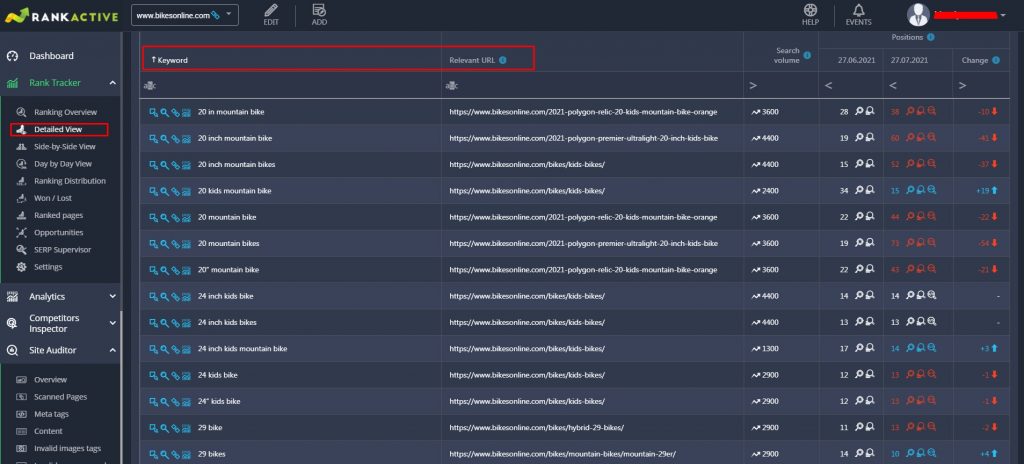Sort by the 27.07.2021 column header
1024x464 pixels.
[909, 60]
